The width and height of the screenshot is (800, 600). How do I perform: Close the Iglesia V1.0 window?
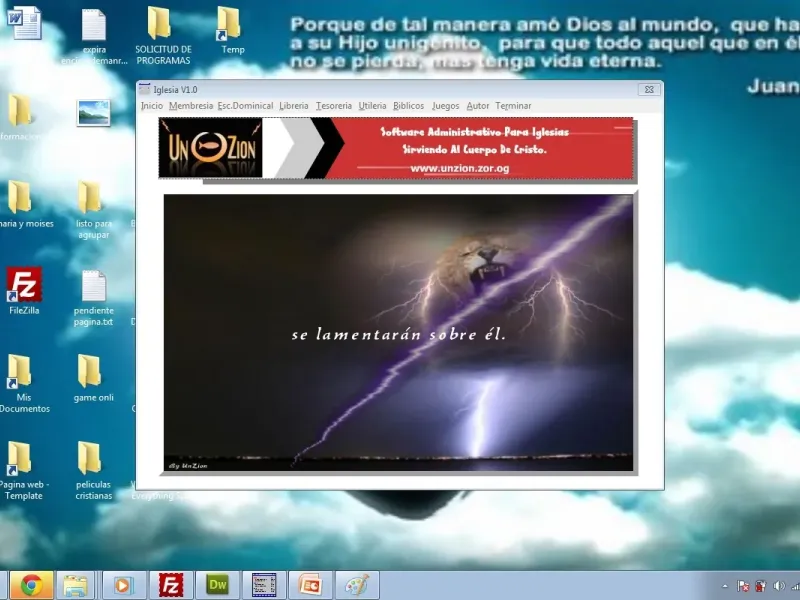pos(649,89)
